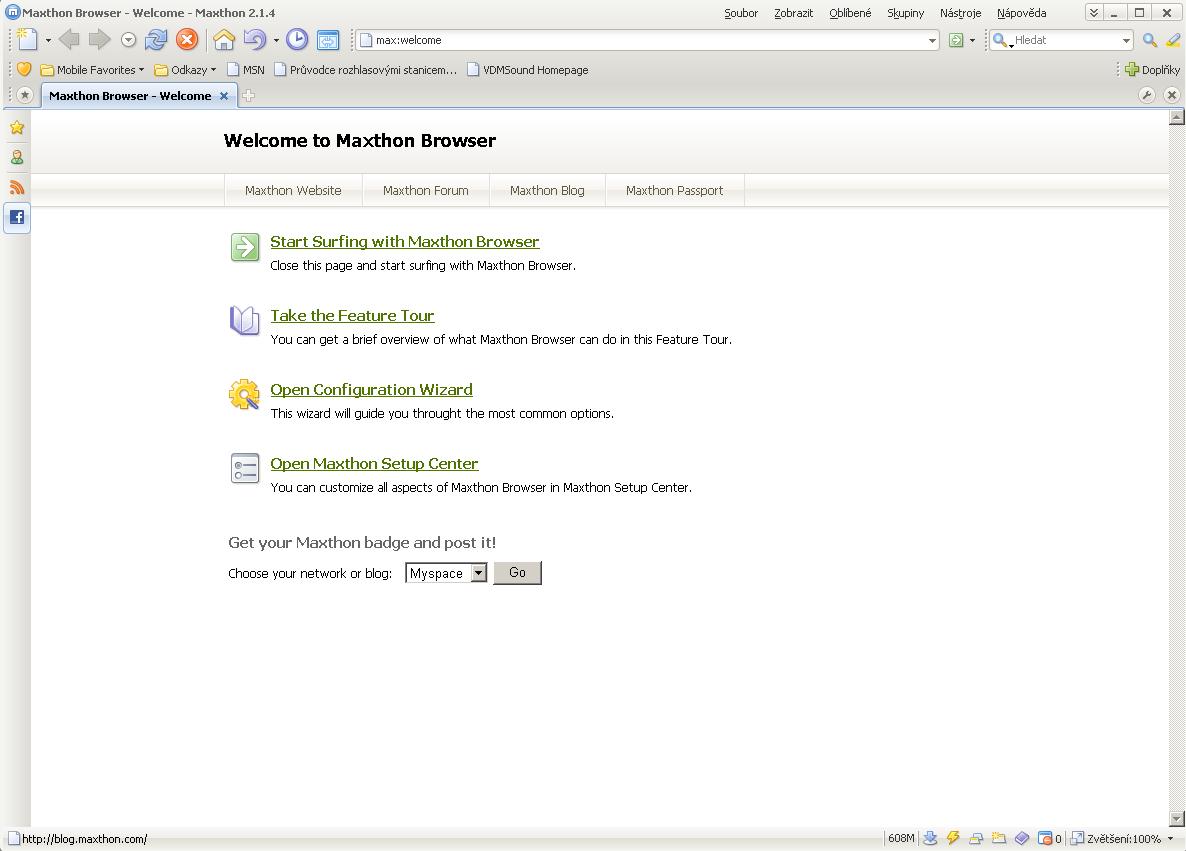Screen dimensions: 1186x851
Task: Open the Skupiny menu
Action: [x=905, y=13]
